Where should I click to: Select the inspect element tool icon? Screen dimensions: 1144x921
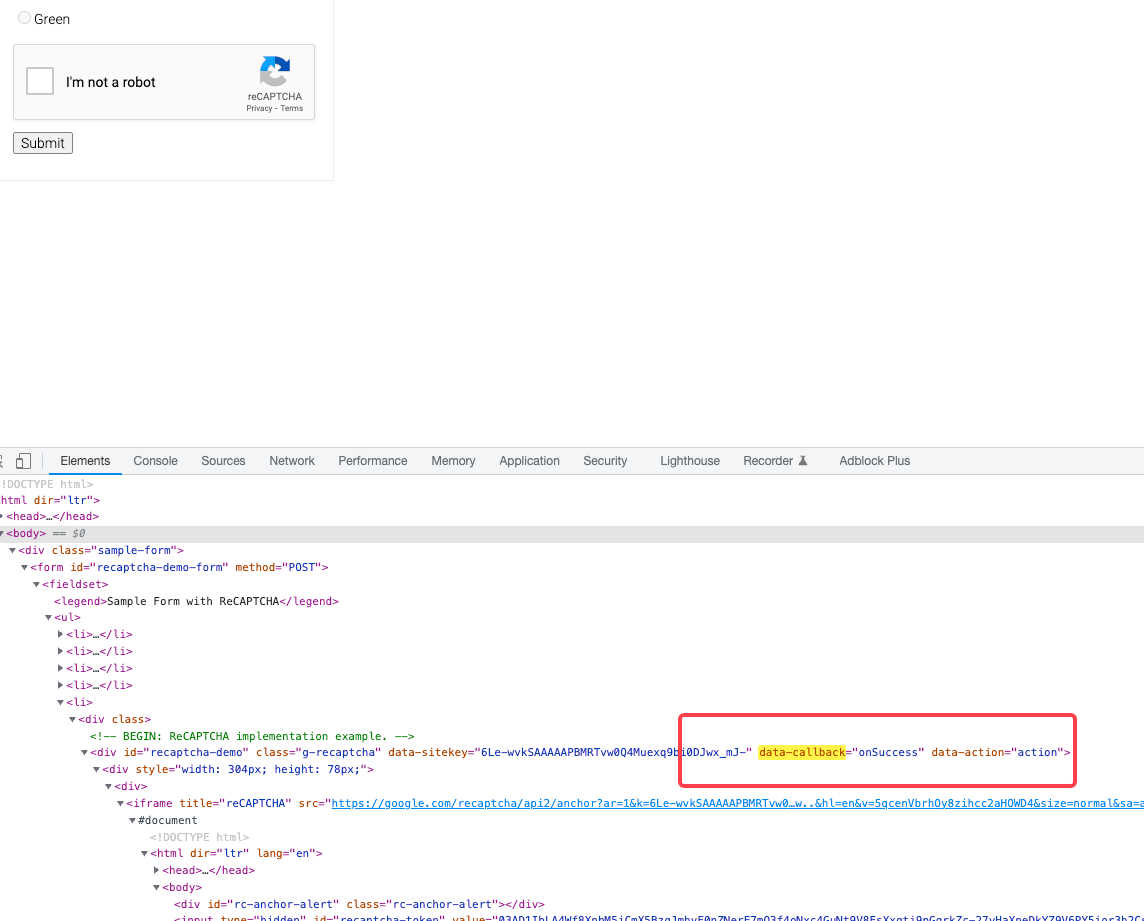[x=1, y=460]
